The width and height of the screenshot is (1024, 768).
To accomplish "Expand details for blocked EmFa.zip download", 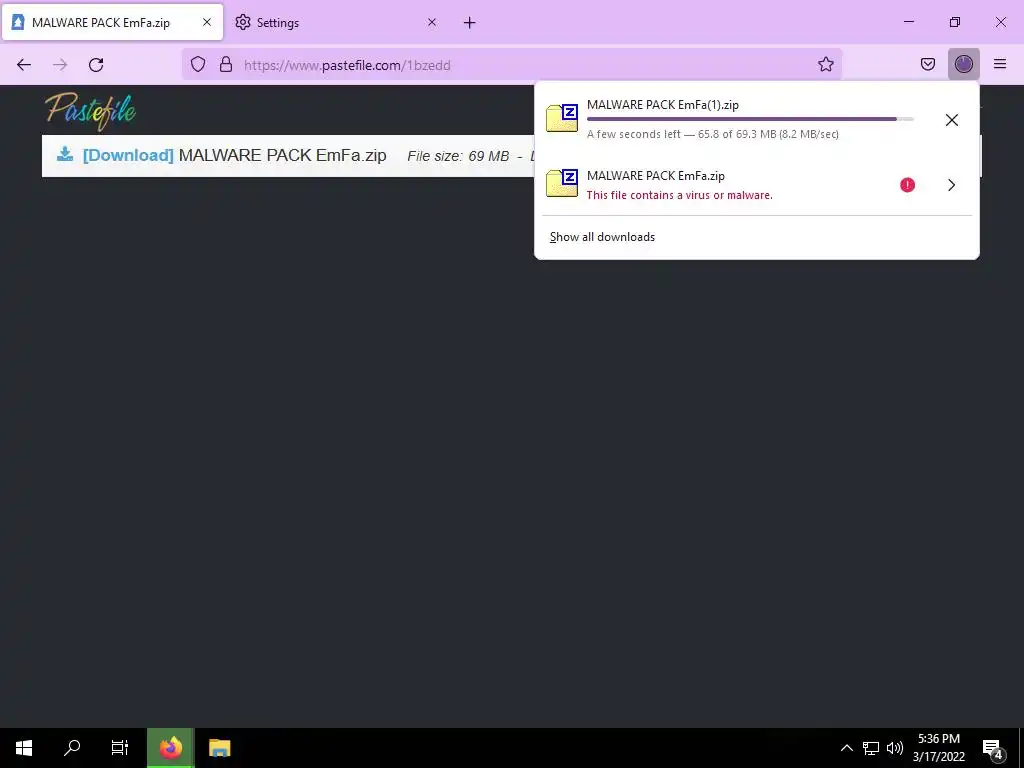I will point(952,185).
